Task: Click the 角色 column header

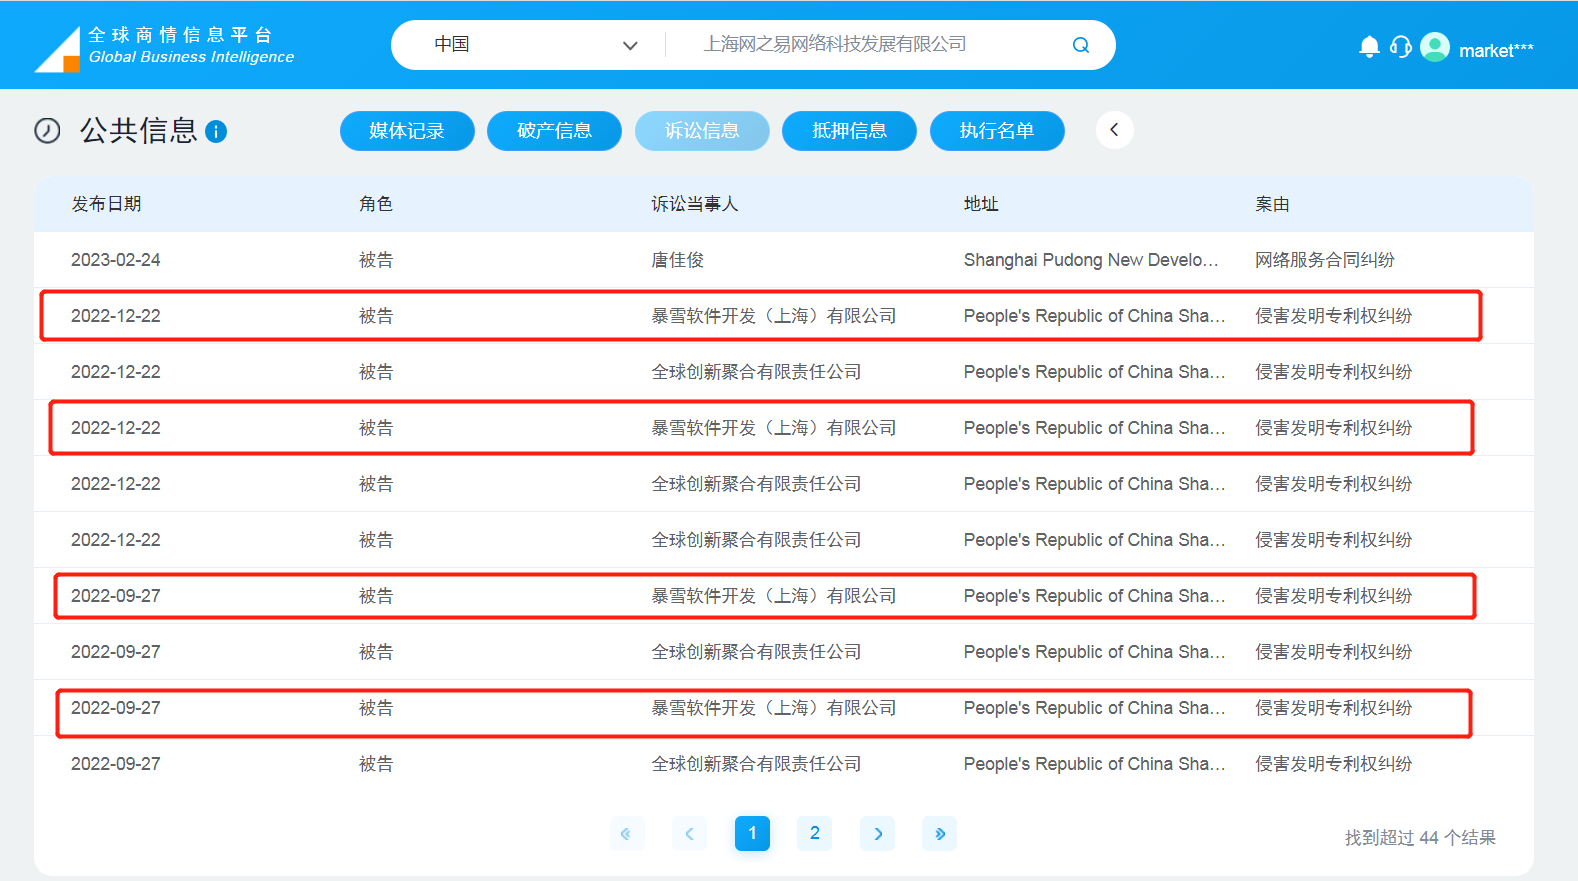Action: (376, 204)
